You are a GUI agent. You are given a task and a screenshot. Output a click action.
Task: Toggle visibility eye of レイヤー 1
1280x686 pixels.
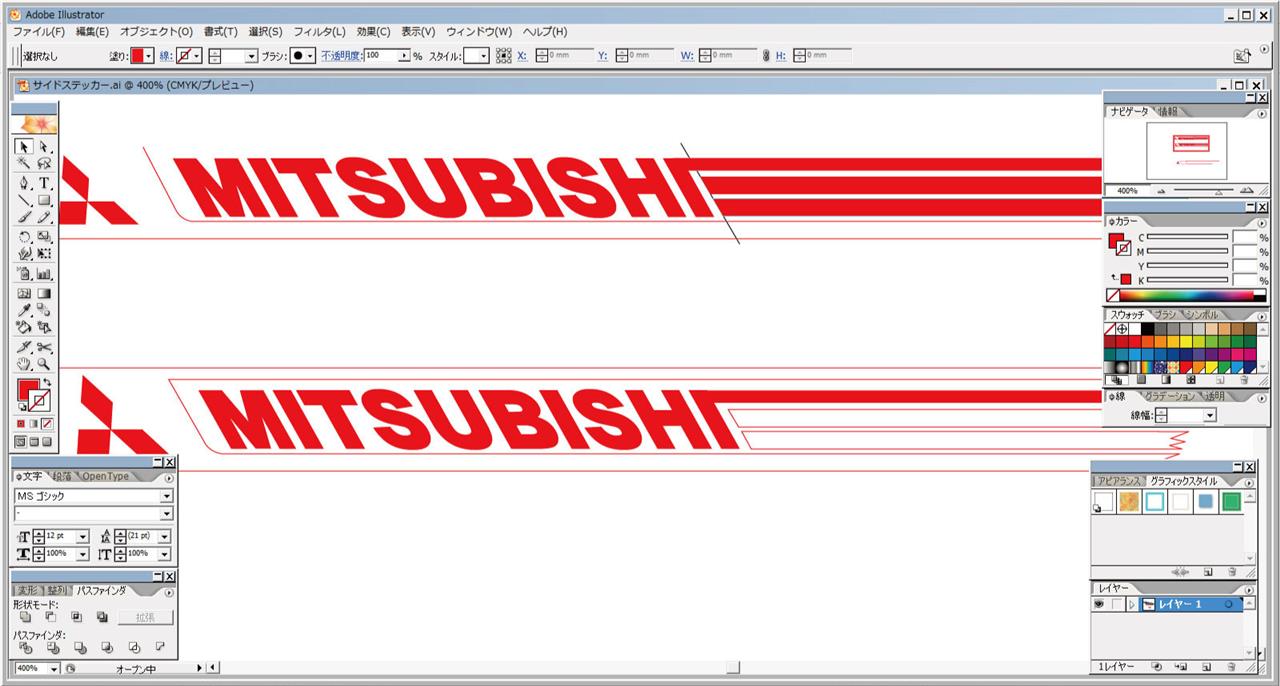[1099, 605]
